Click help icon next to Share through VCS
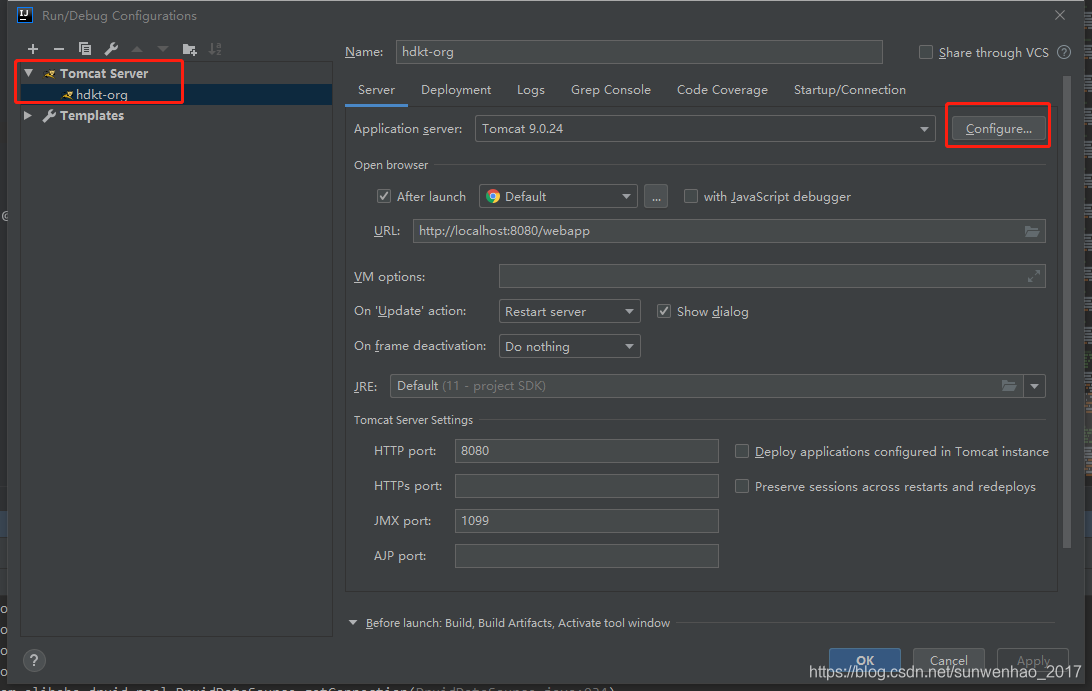The height and width of the screenshot is (691, 1092). coord(1064,52)
